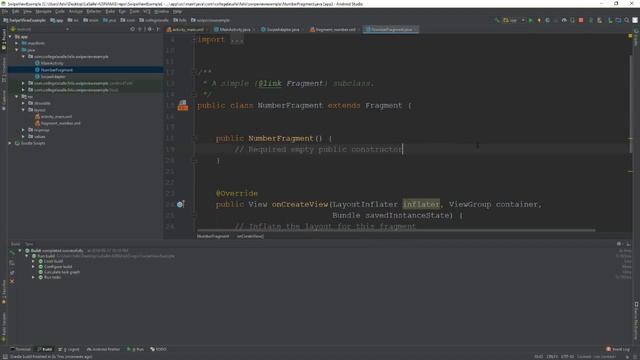Image resolution: width=640 pixels, height=360 pixels.
Task: Open the Help menu
Action: (177, 12)
